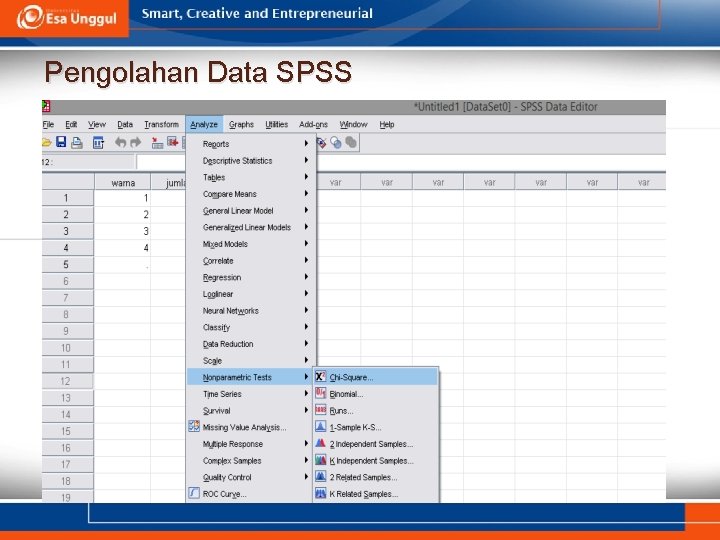Choose Complex Samples in the Analyze menu
Screen dimensions: 720x540
pos(250,461)
